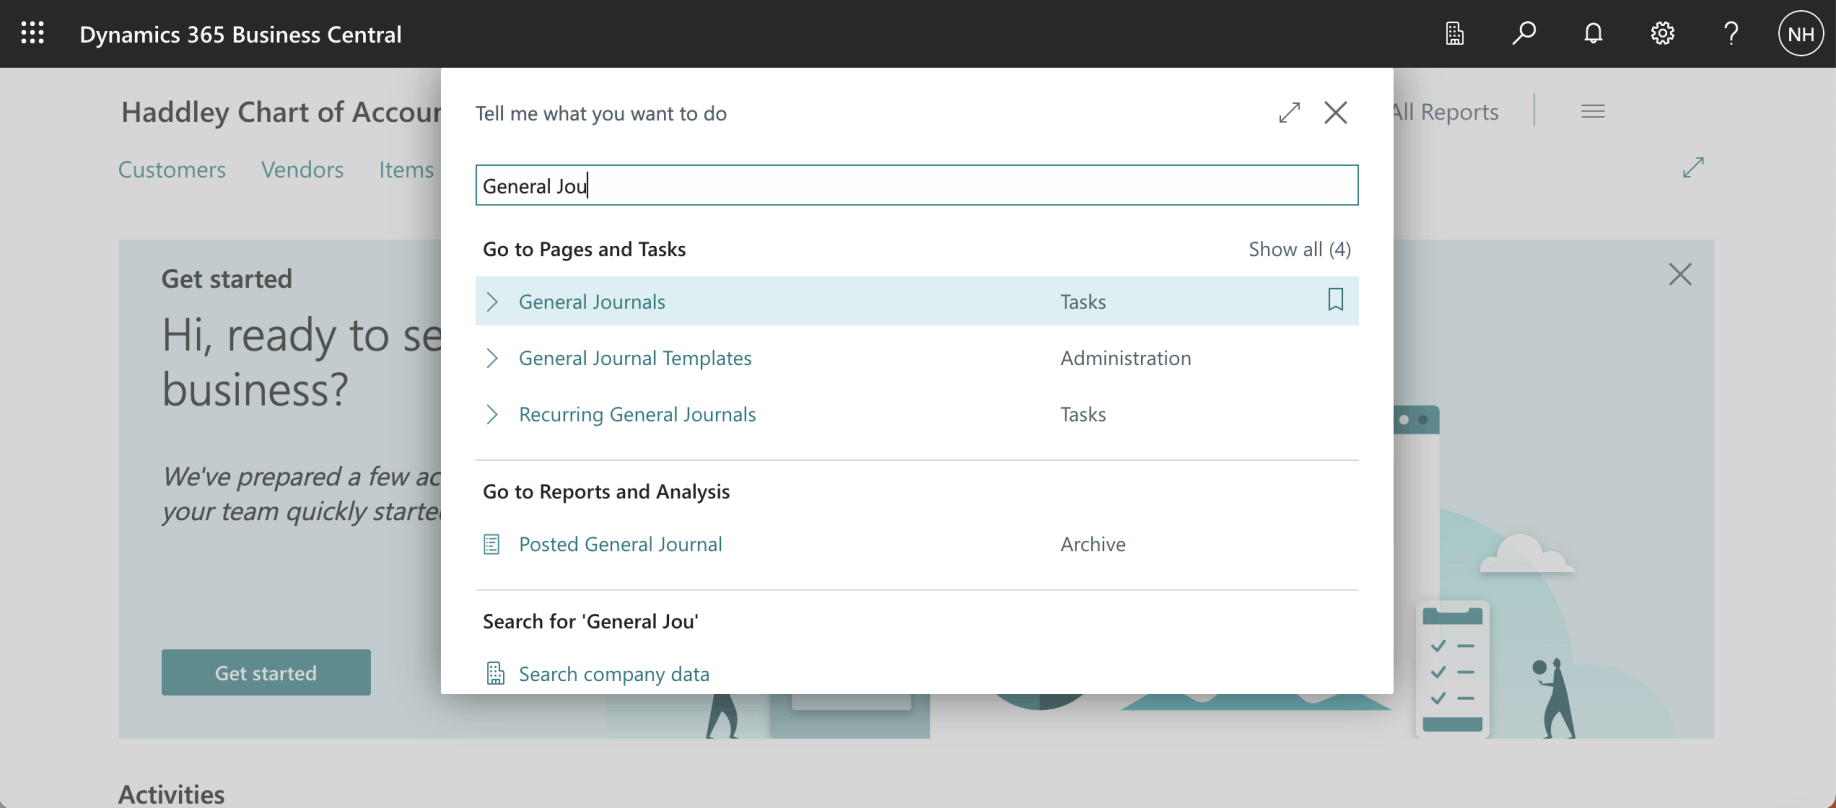Click the Tell Me search input field
The image size is (1836, 808).
click(916, 186)
